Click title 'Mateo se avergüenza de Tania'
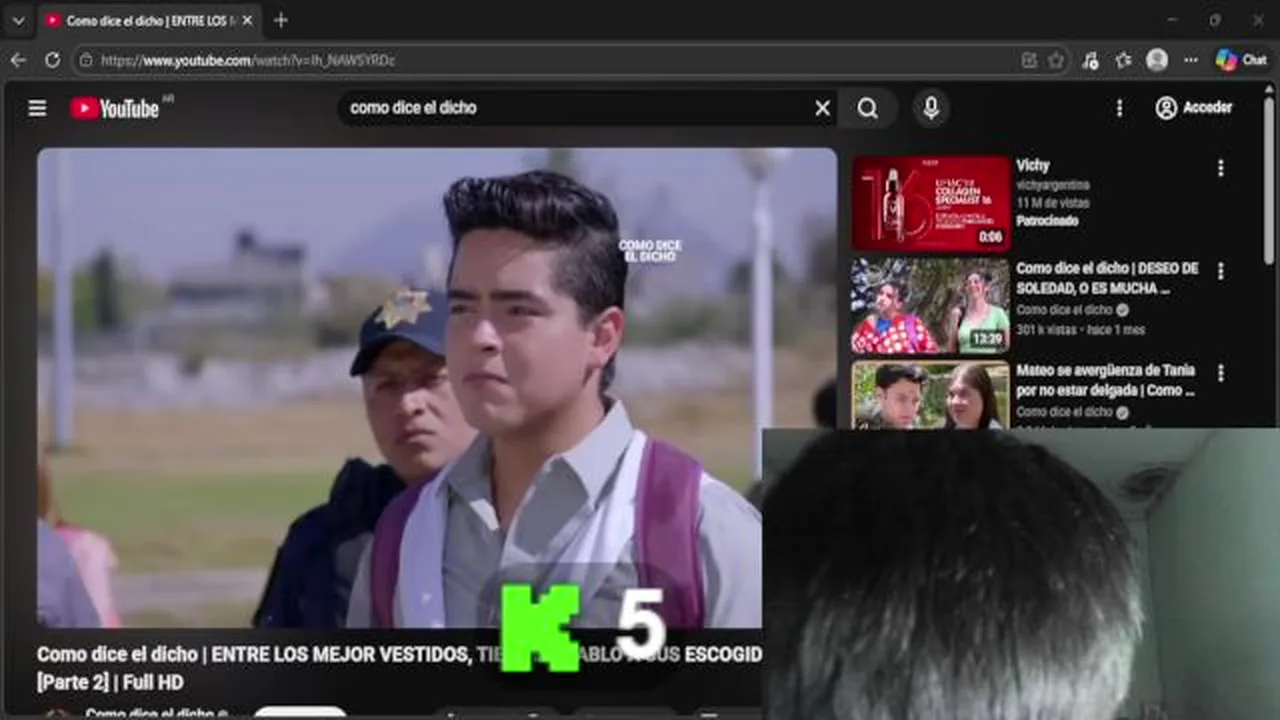1280x720 pixels. pyautogui.click(x=1105, y=380)
